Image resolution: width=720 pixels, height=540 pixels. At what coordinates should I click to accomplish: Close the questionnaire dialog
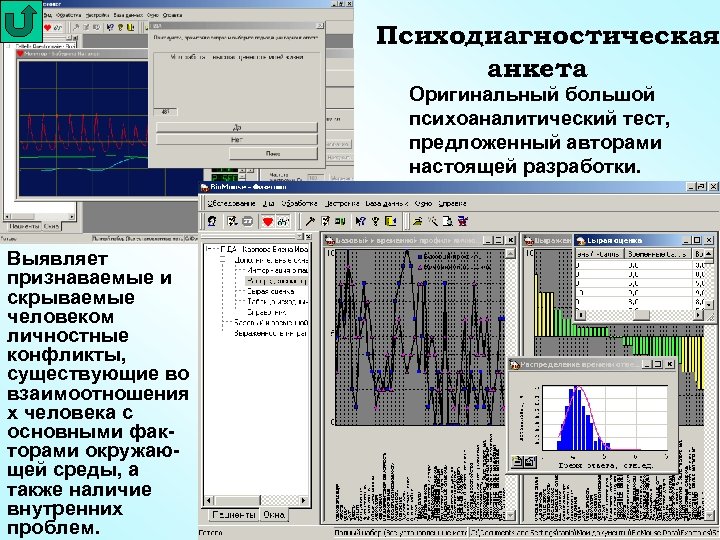pyautogui.click(x=320, y=26)
